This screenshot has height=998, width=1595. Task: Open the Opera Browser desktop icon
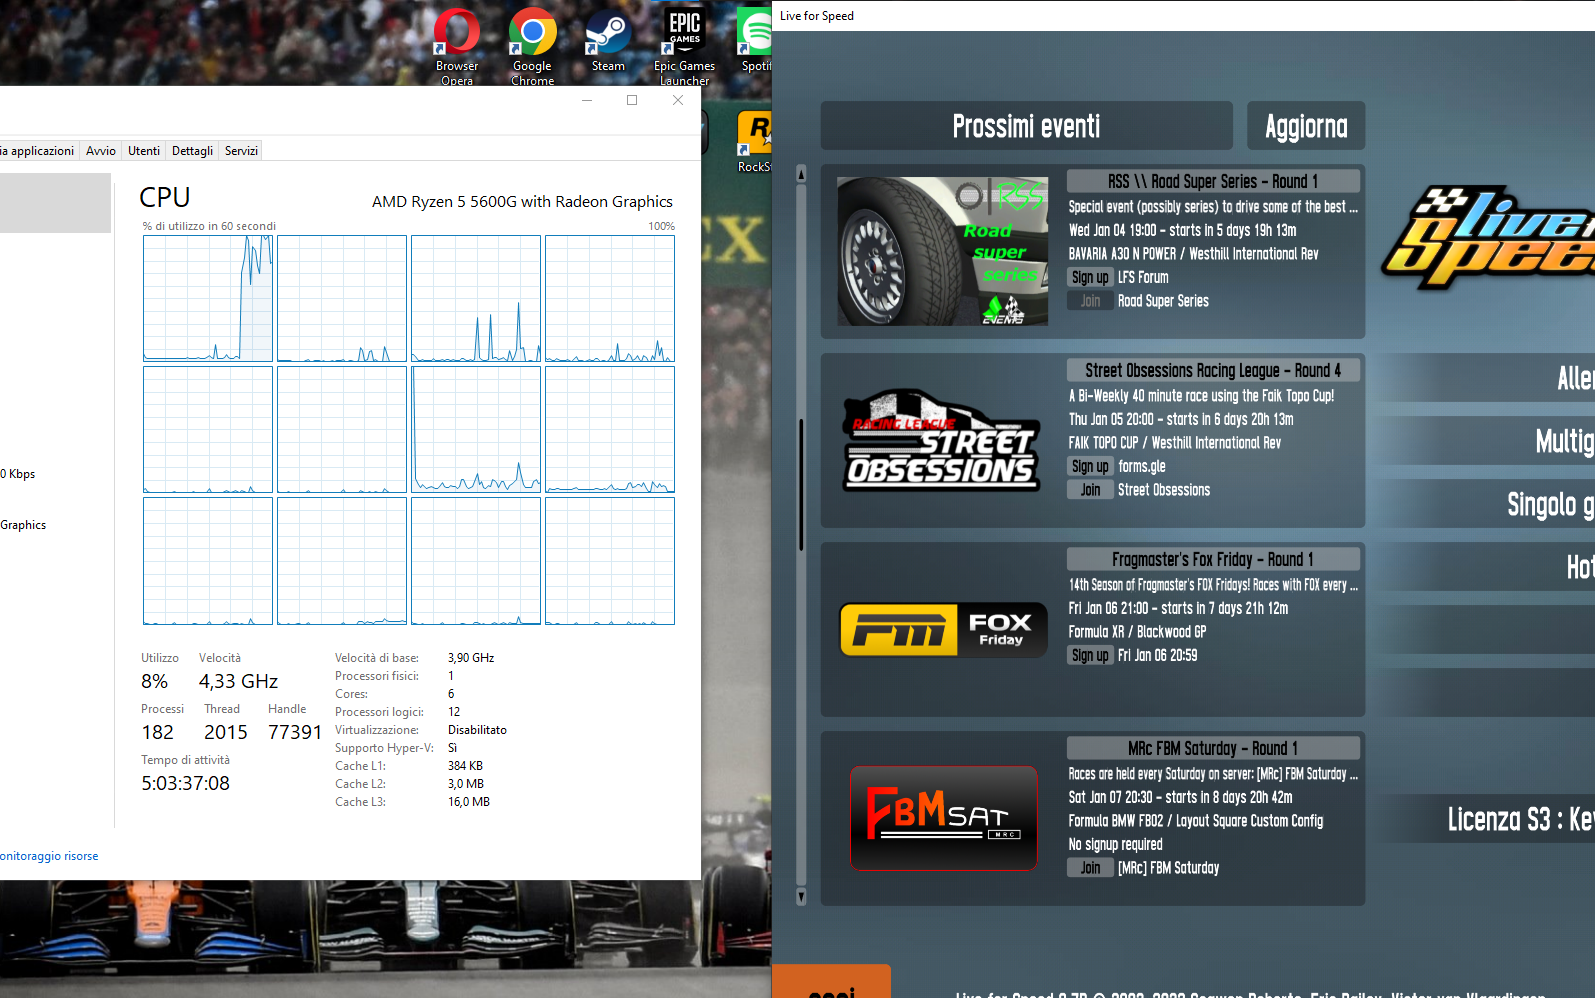457,45
